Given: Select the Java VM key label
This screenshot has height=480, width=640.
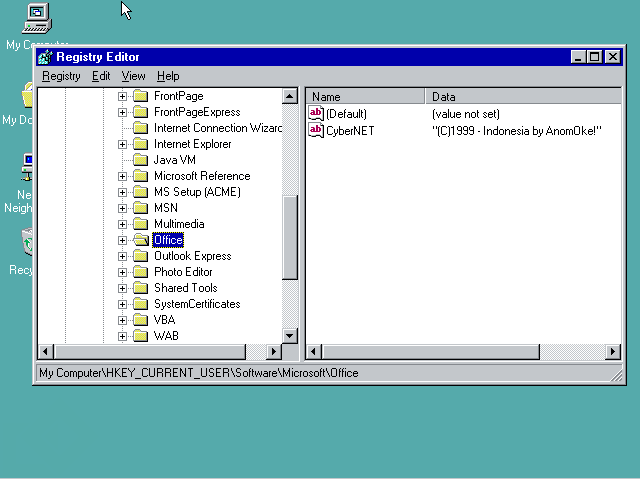Looking at the screenshot, I should click(x=175, y=160).
